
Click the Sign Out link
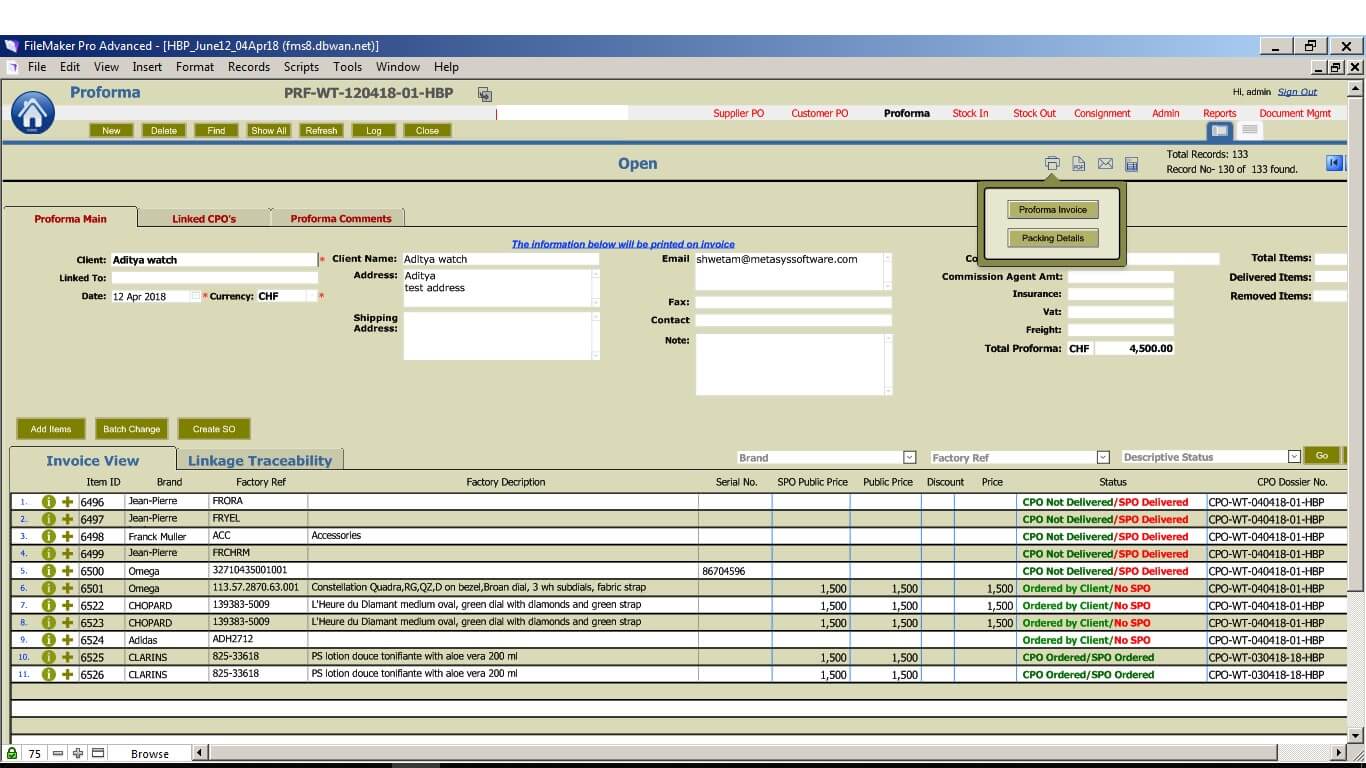[x=1297, y=92]
